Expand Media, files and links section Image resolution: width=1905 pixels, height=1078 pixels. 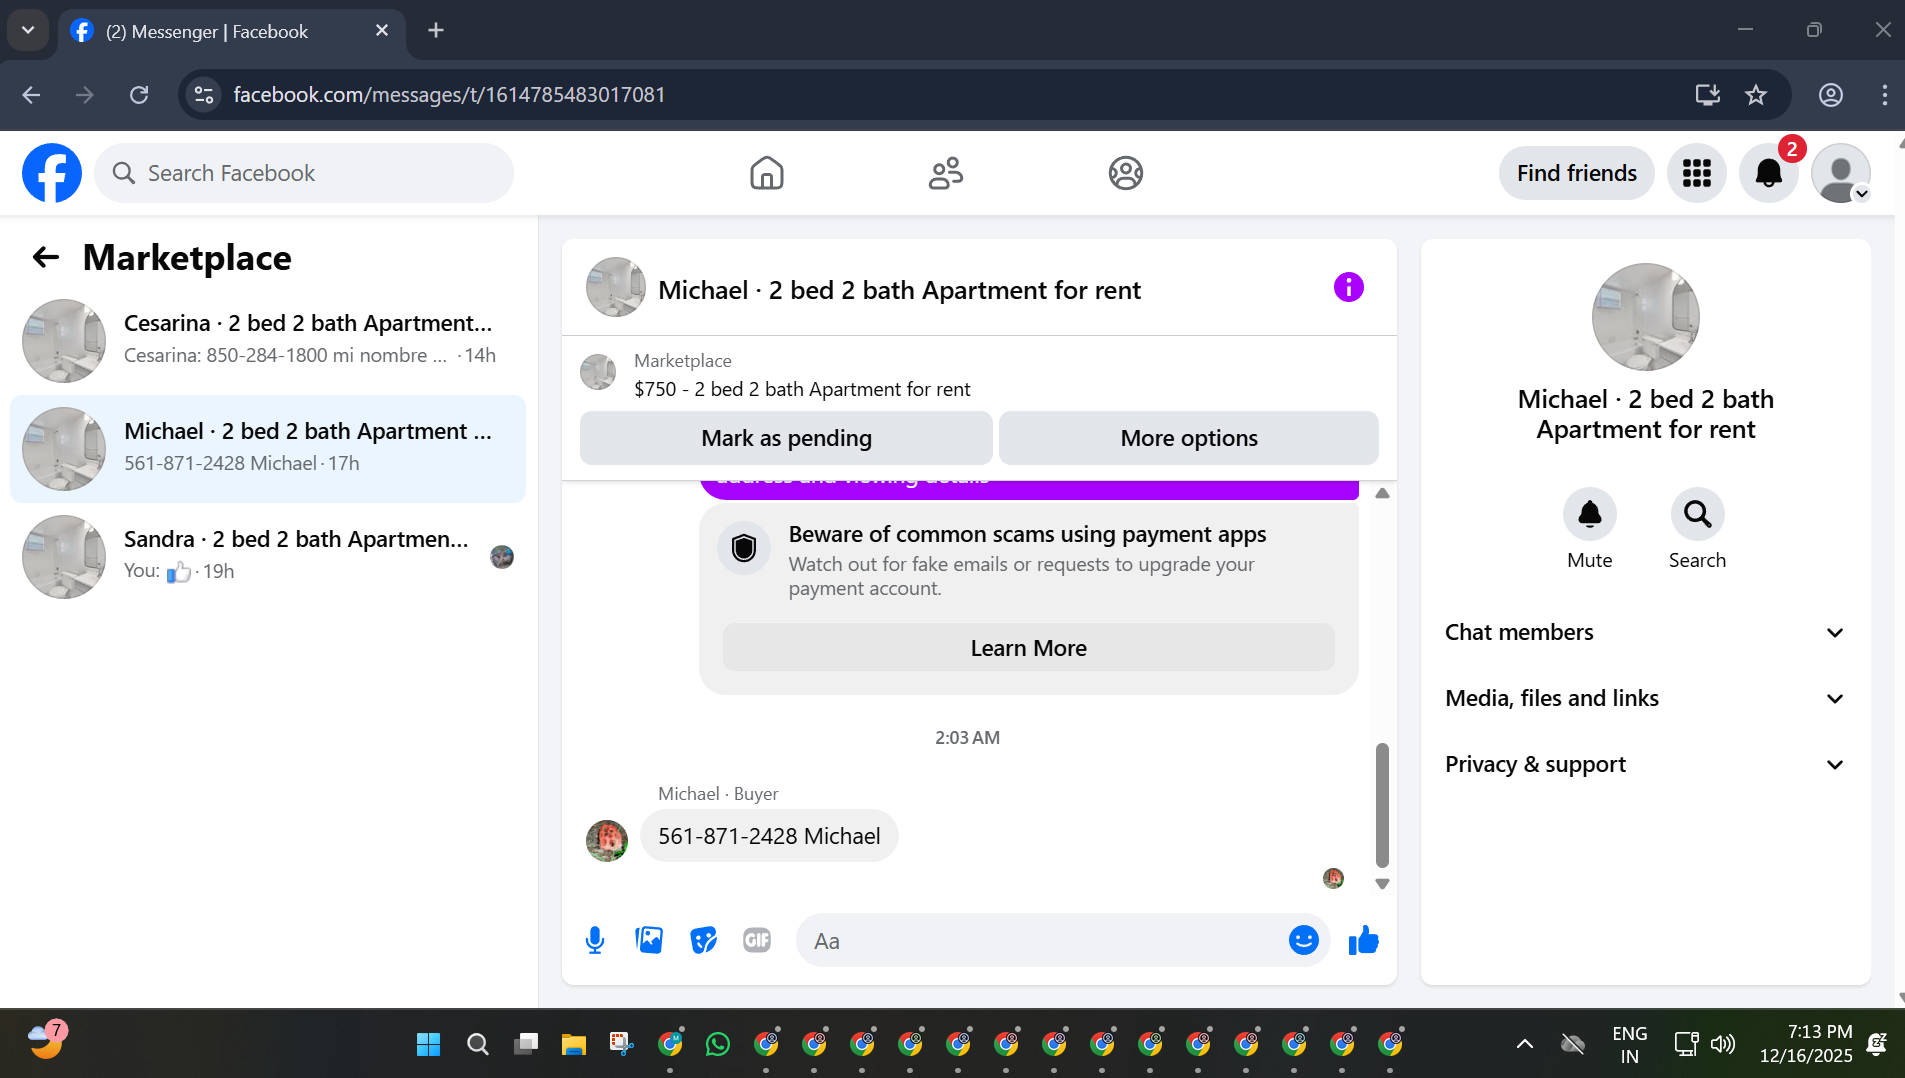pos(1646,698)
